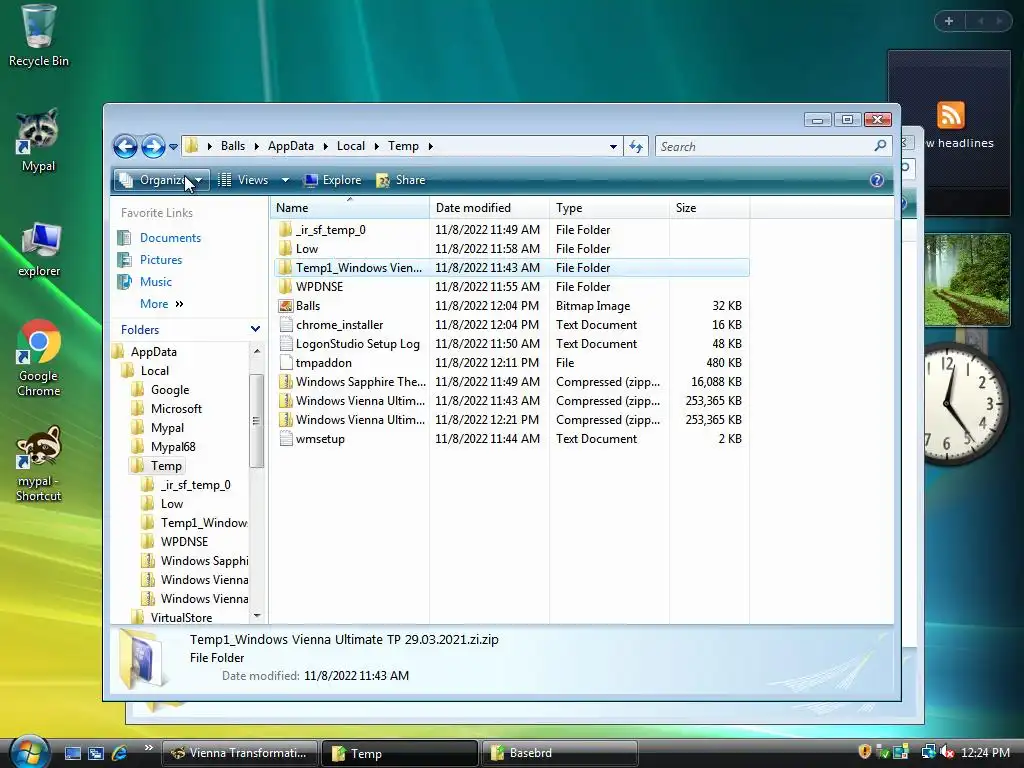
Task: Click the network tray icon
Action: [x=928, y=752]
